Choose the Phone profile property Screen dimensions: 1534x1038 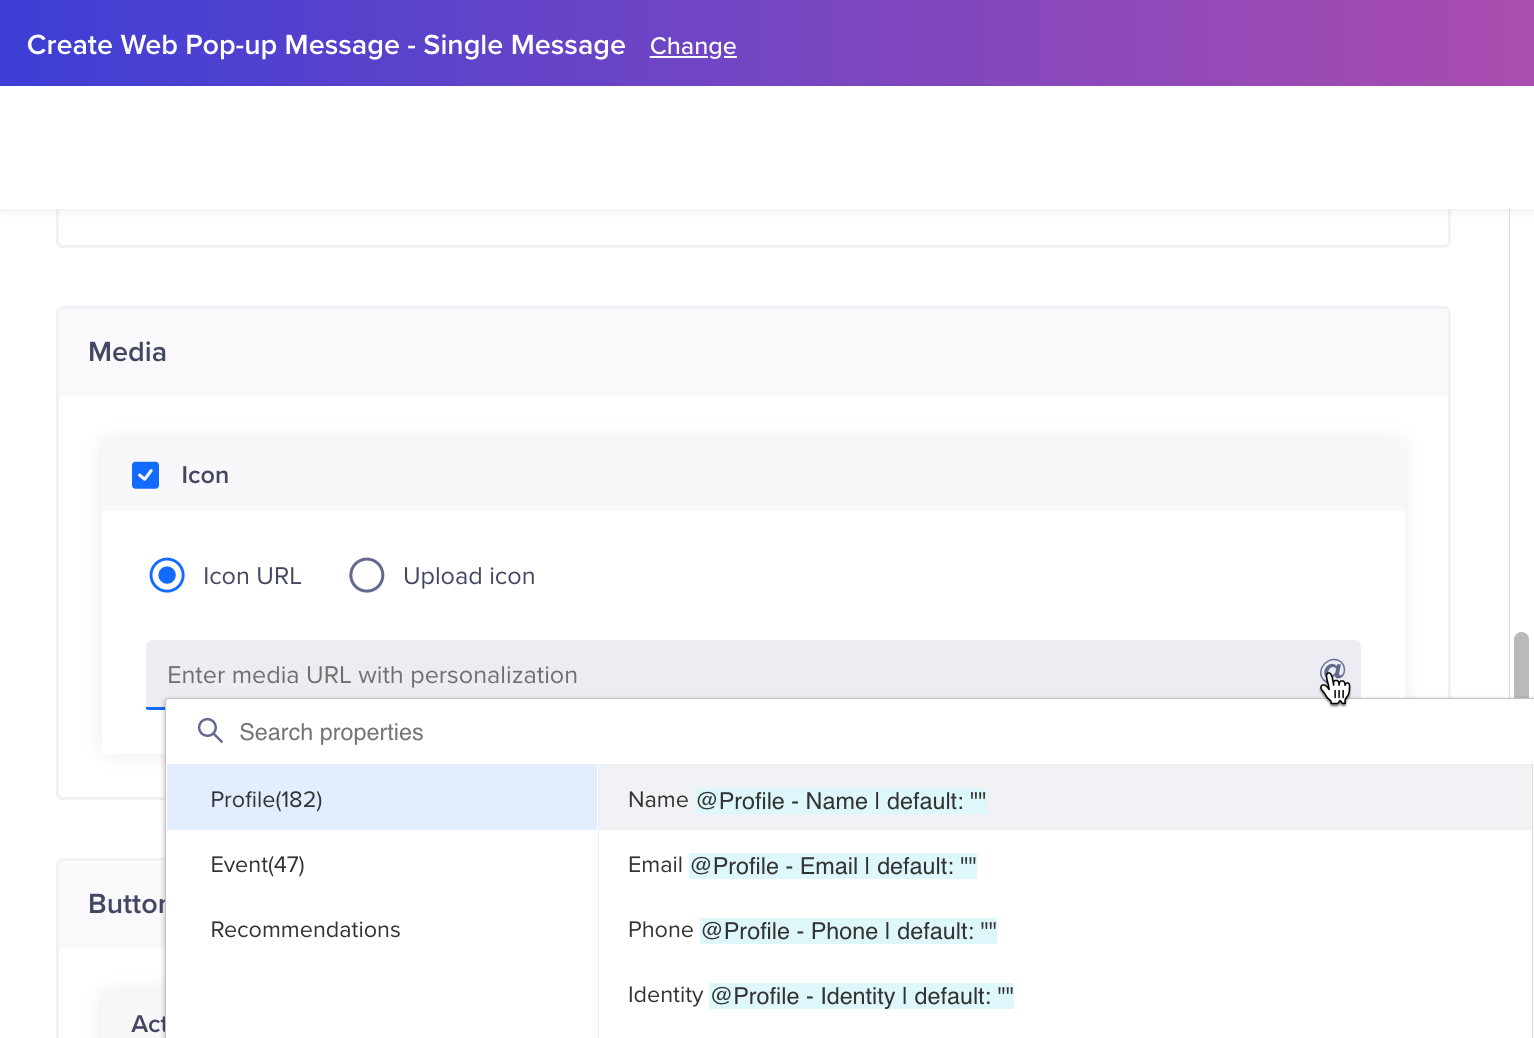coord(1065,930)
